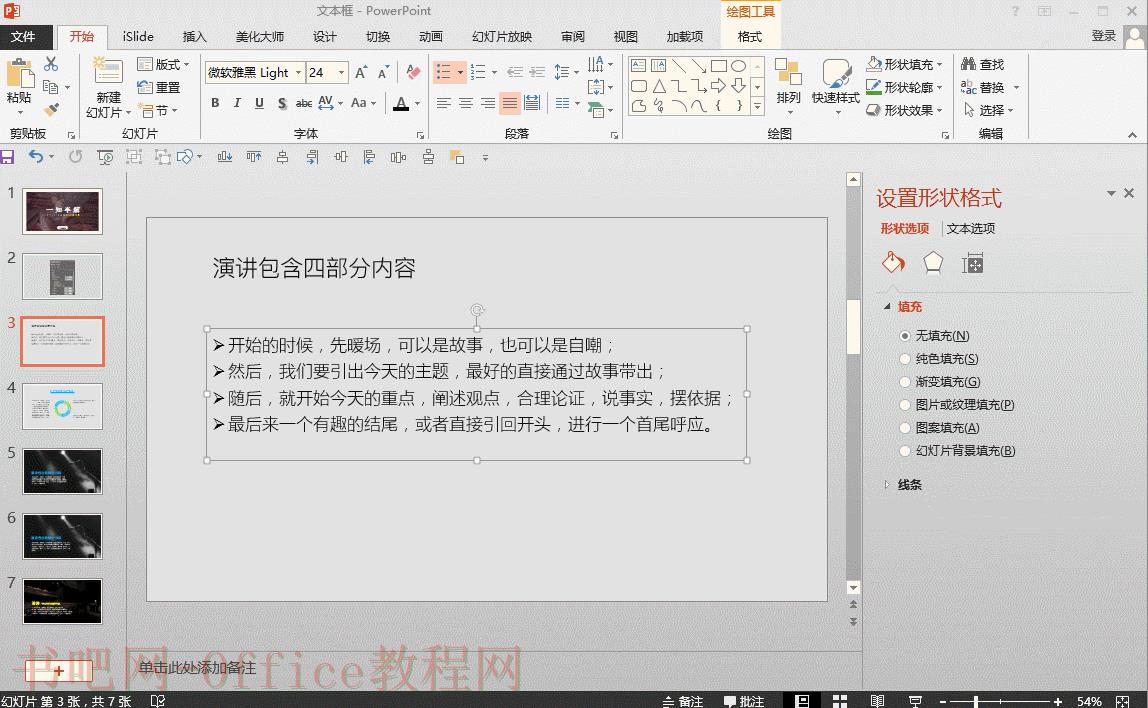Click 登录 (Sign in) link
Screen dimensions: 1148x708
(x=1103, y=36)
